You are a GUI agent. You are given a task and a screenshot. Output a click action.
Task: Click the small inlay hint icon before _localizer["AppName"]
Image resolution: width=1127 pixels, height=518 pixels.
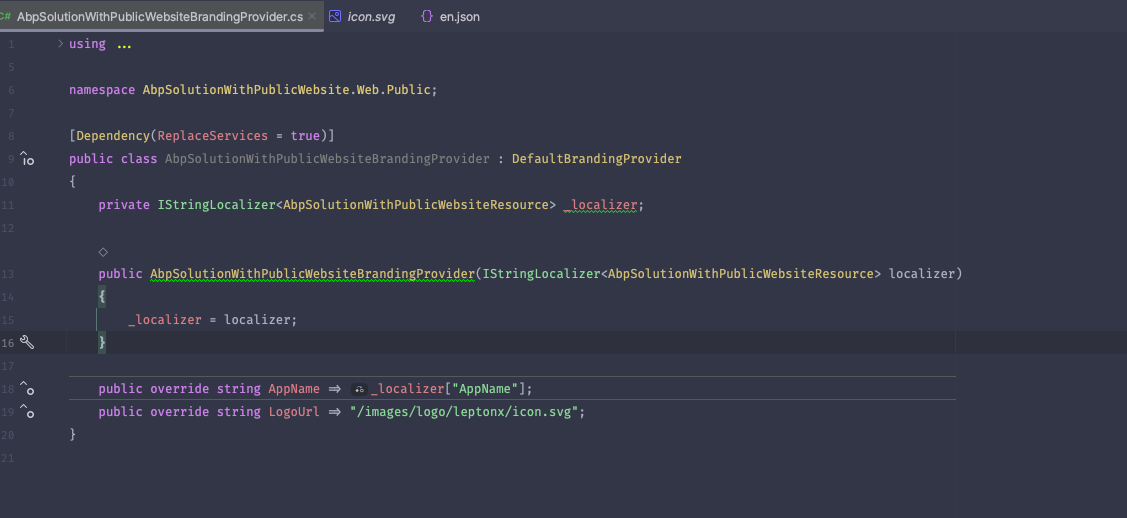click(x=359, y=390)
